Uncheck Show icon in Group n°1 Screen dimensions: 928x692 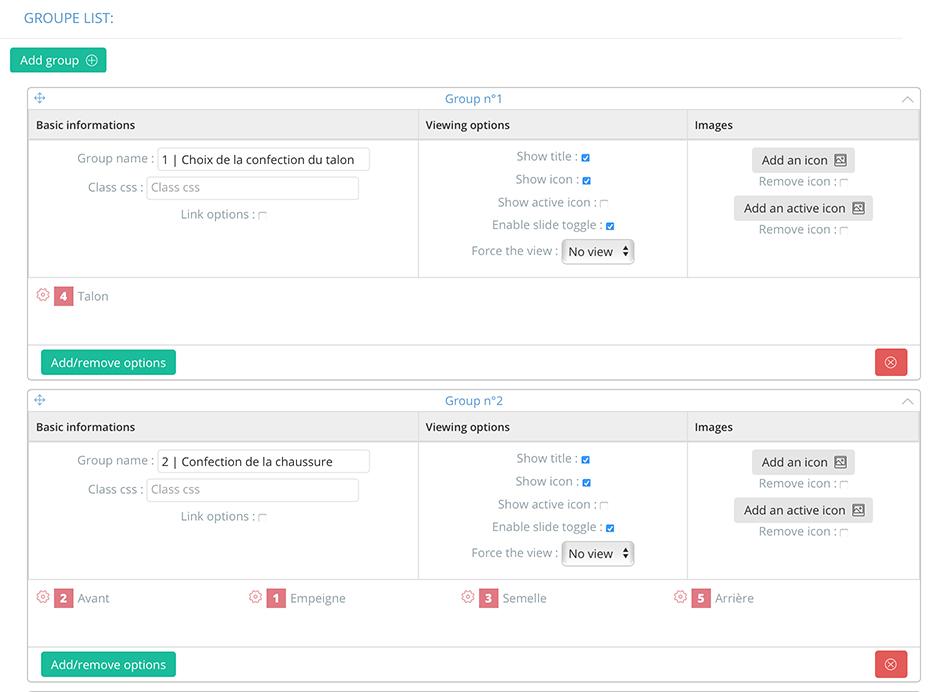point(587,181)
